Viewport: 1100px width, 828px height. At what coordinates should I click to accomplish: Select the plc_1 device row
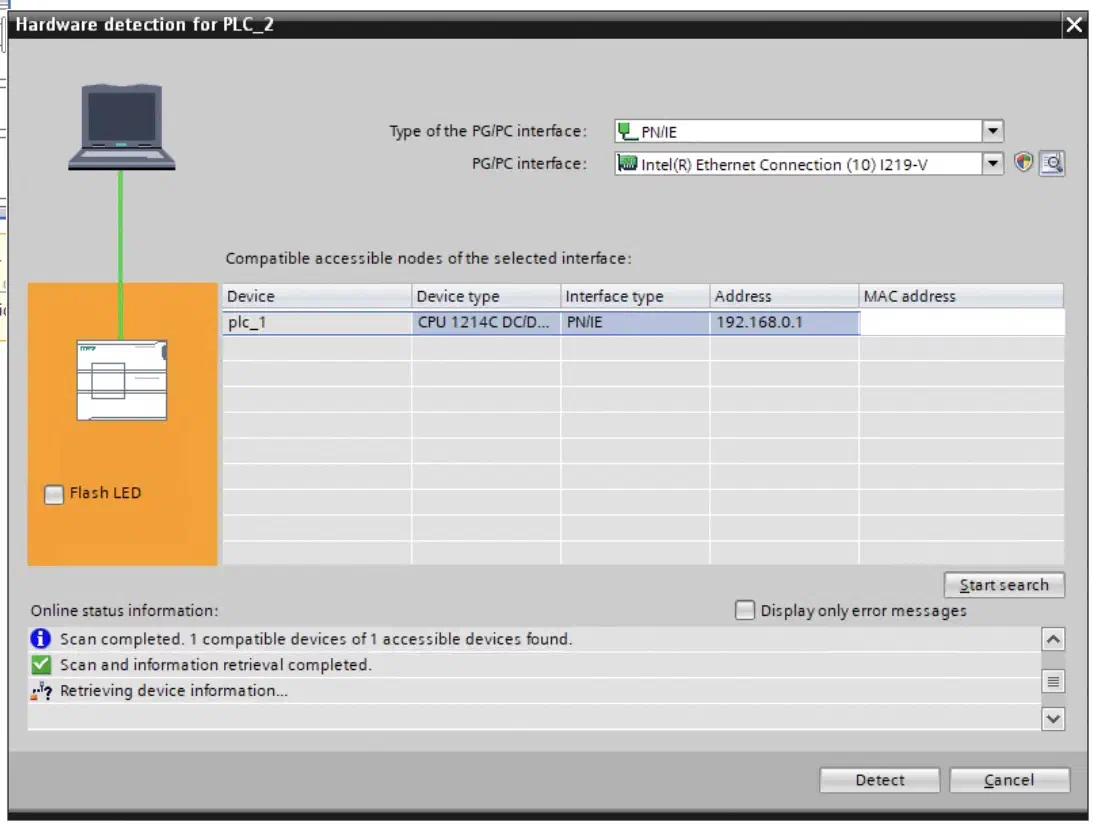643,323
